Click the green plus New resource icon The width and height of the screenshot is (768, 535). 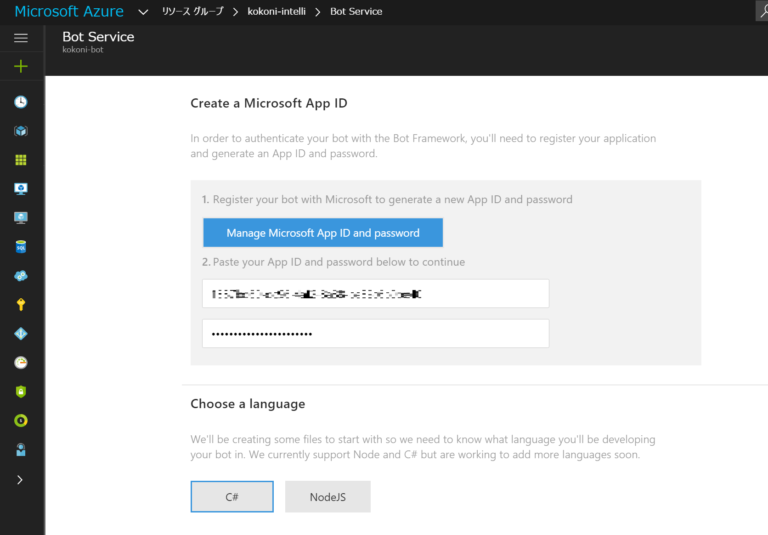point(21,66)
